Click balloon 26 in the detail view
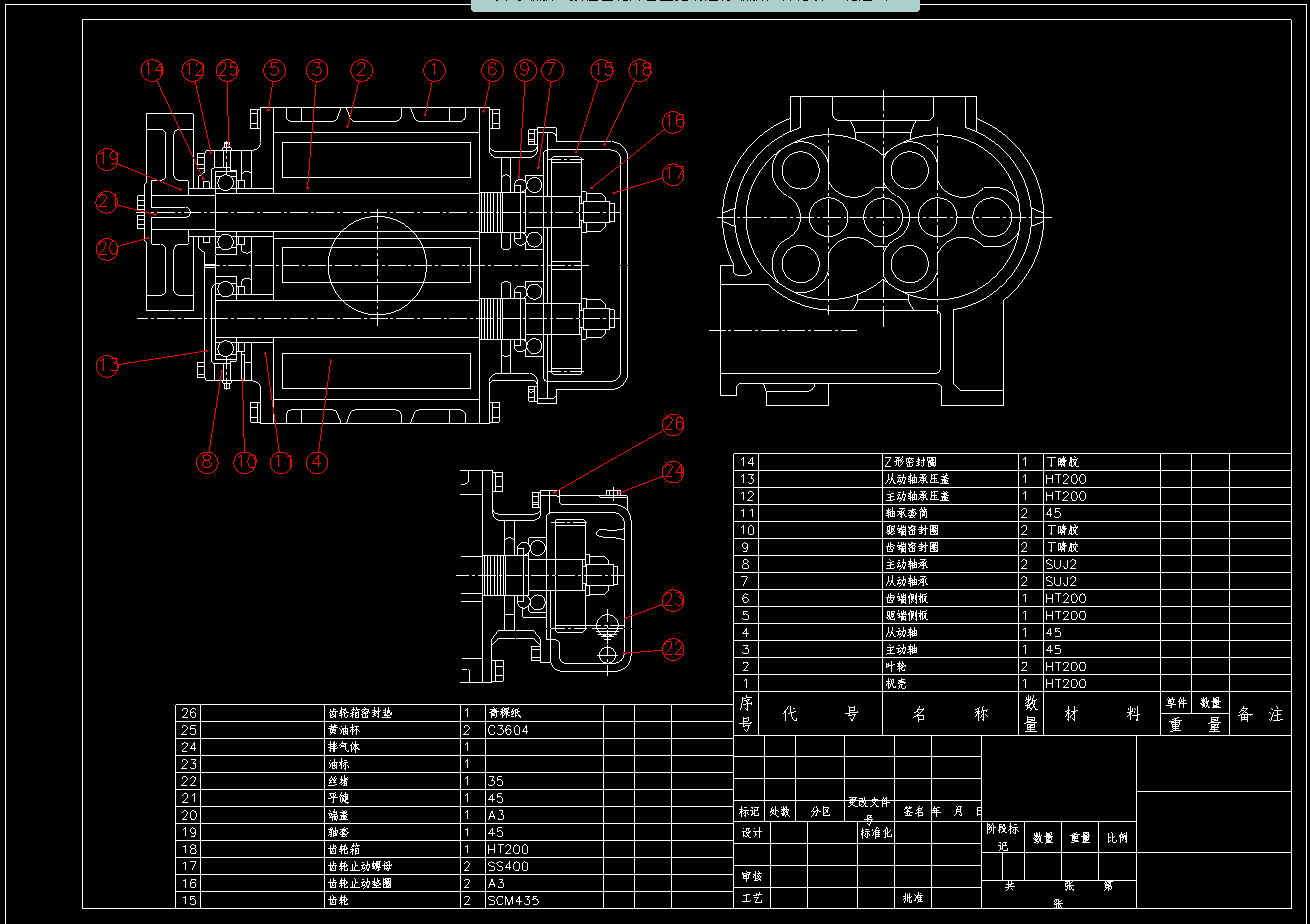 pyautogui.click(x=673, y=425)
